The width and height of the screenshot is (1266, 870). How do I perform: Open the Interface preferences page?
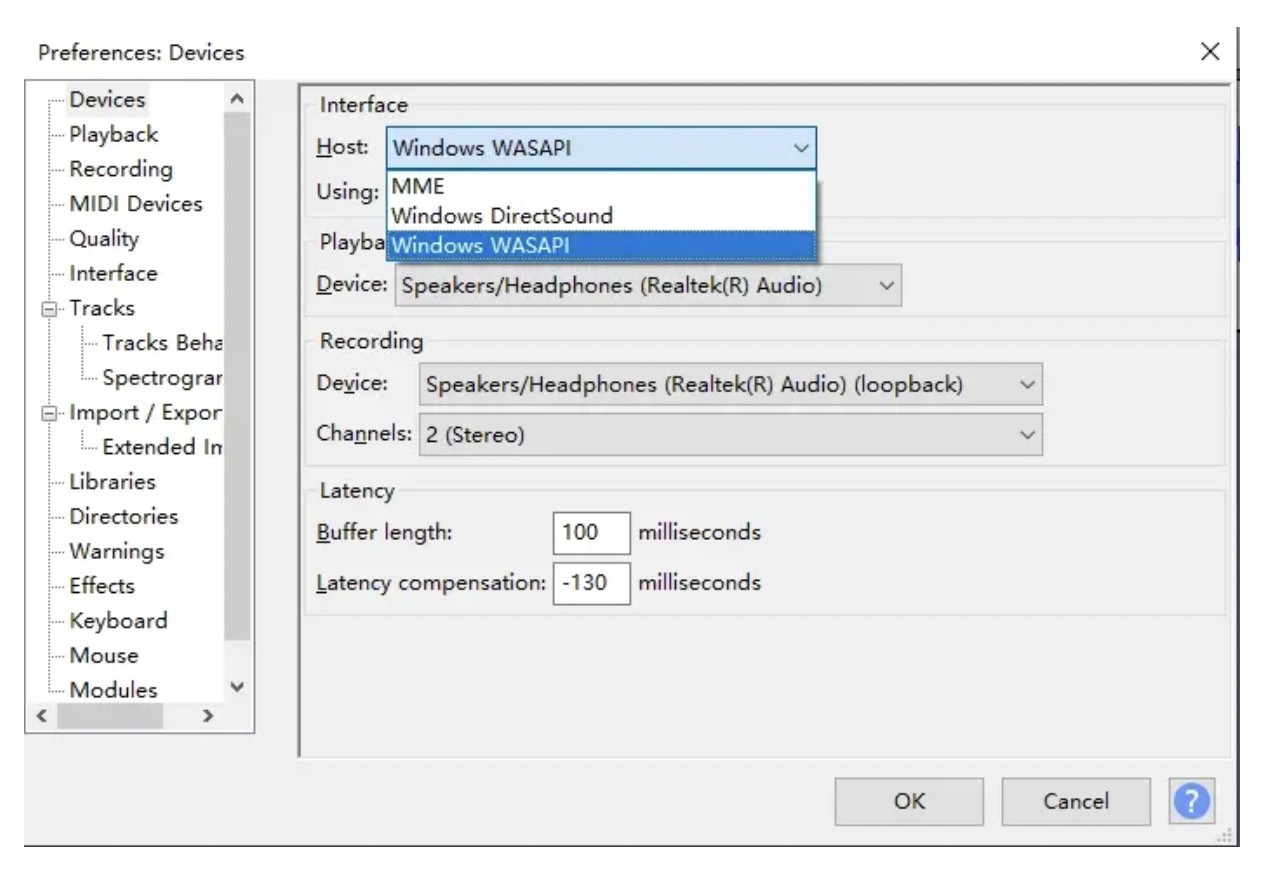(113, 273)
